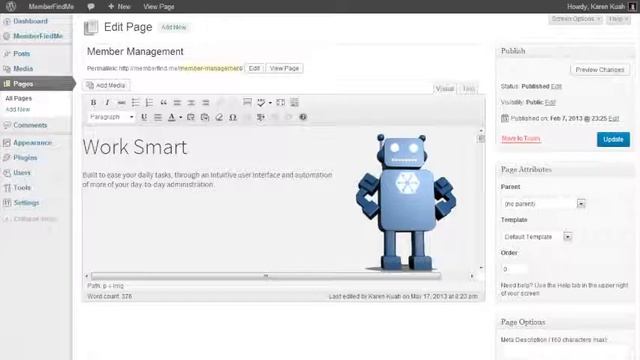This screenshot has height=360, width=640.
Task: Edit the permalink slug
Action: point(254,69)
